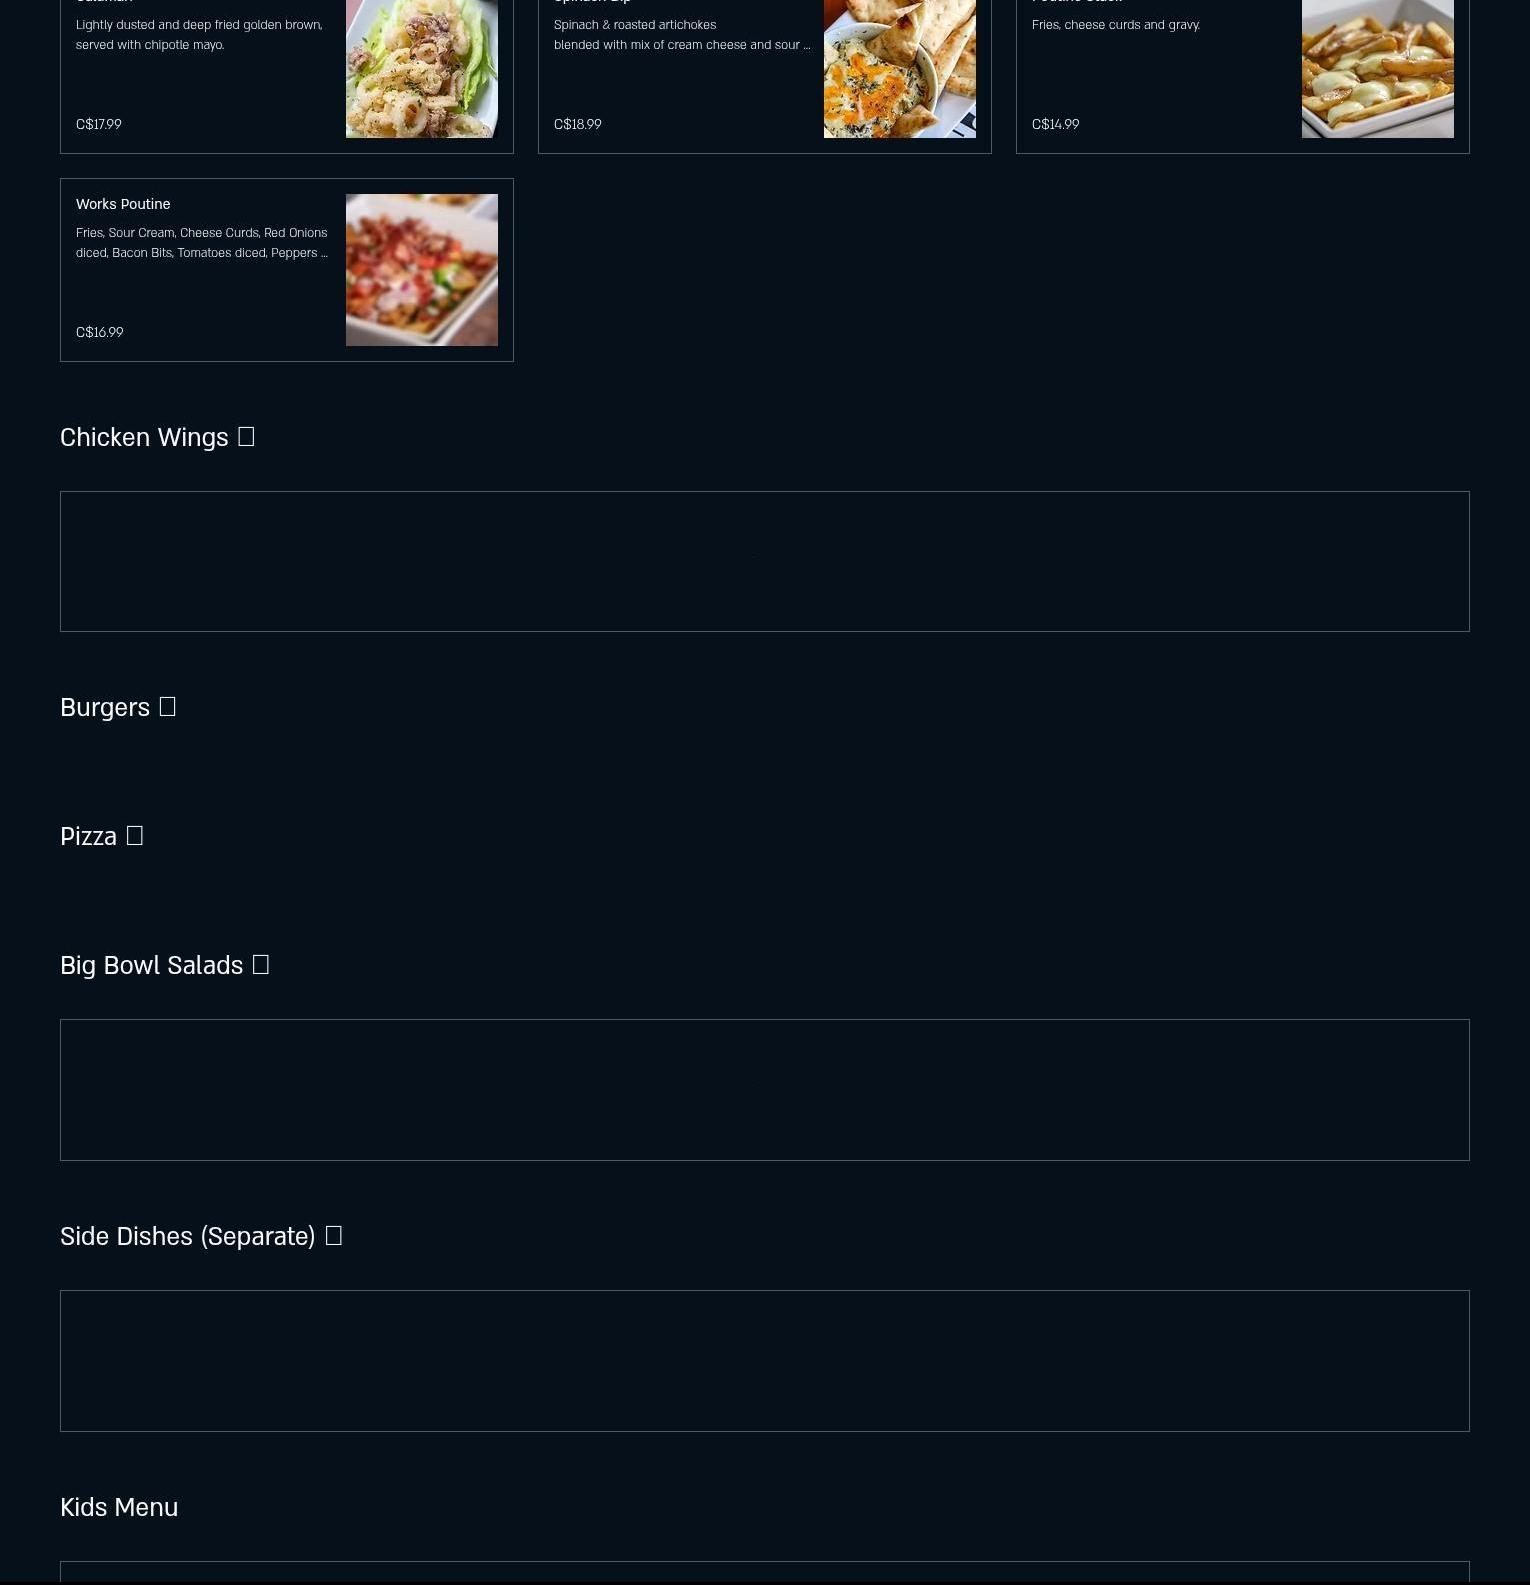Image resolution: width=1530 pixels, height=1585 pixels.
Task: Open the Works Poutine food photo
Action: click(x=422, y=270)
